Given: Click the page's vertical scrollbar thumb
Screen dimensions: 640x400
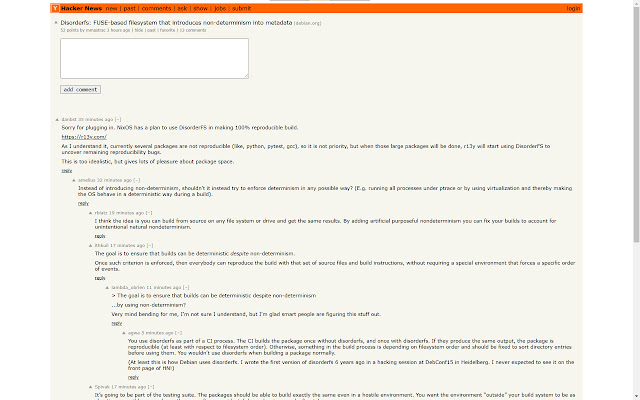Looking at the screenshot, I should [x=636, y=124].
